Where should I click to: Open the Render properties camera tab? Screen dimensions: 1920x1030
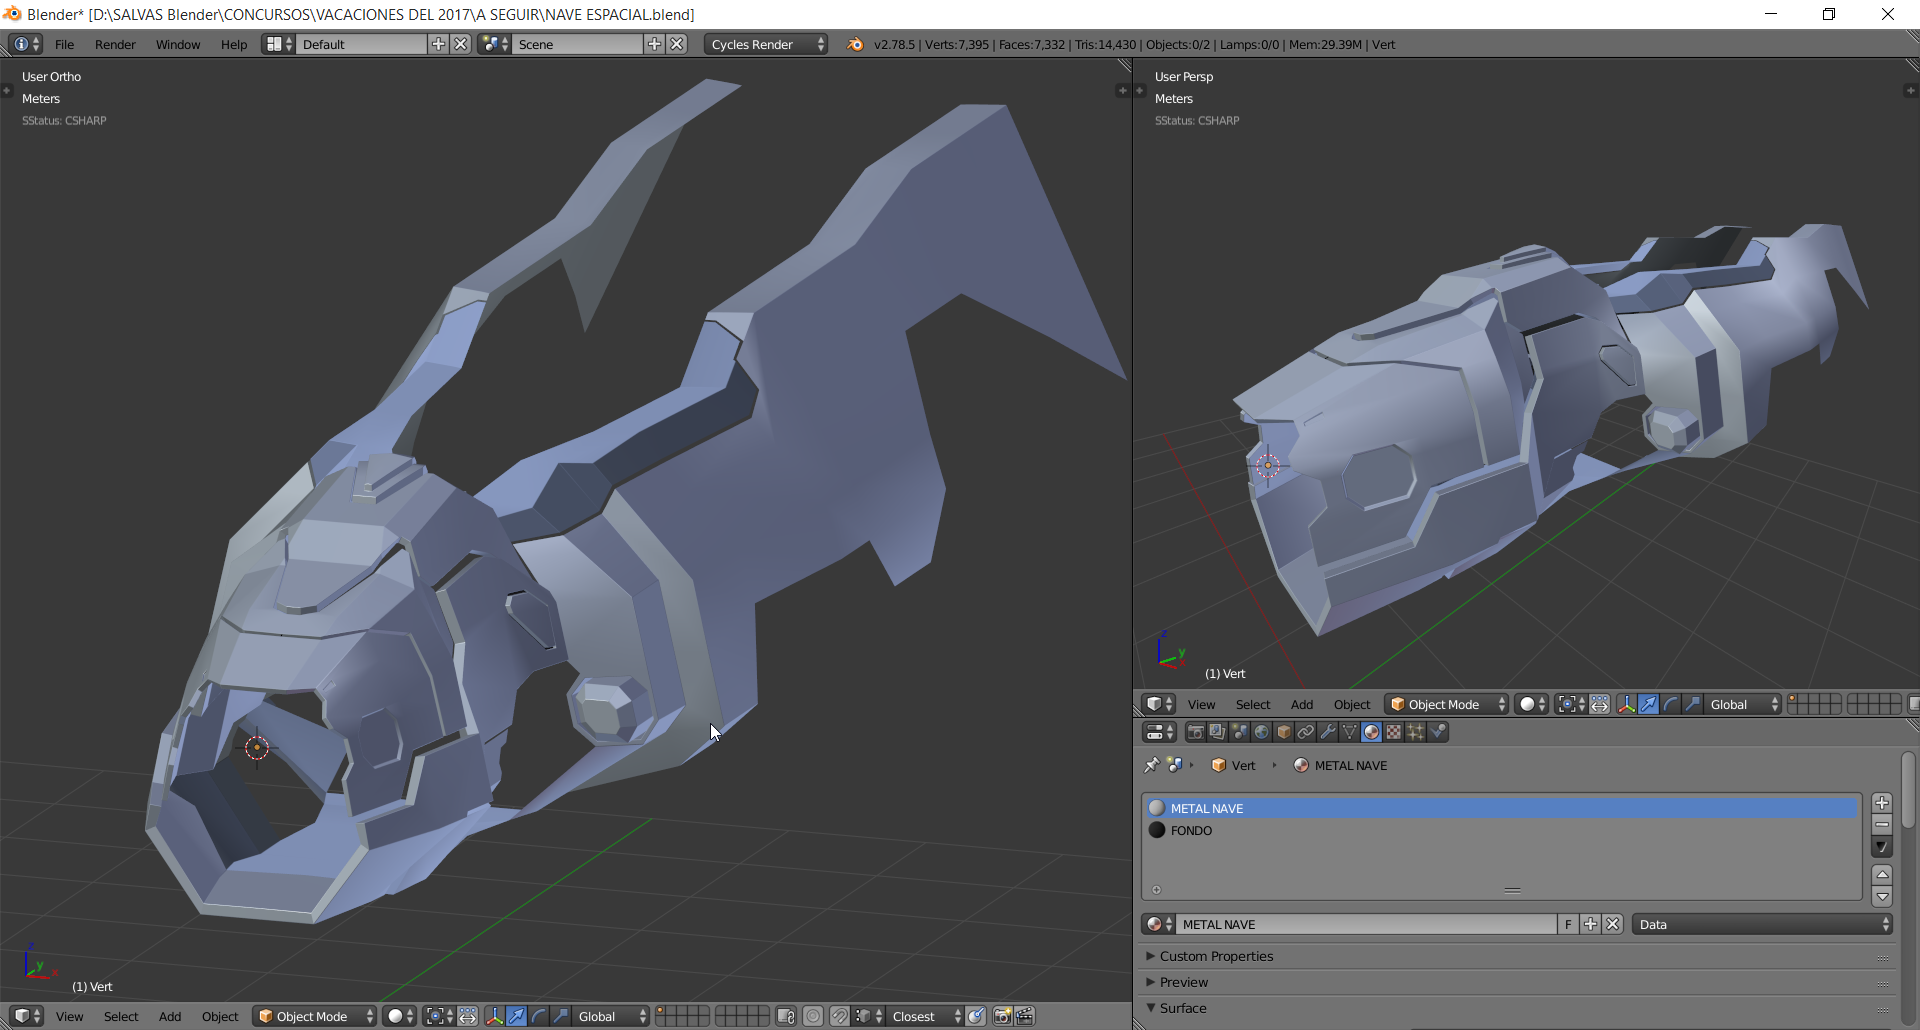[x=1195, y=732]
